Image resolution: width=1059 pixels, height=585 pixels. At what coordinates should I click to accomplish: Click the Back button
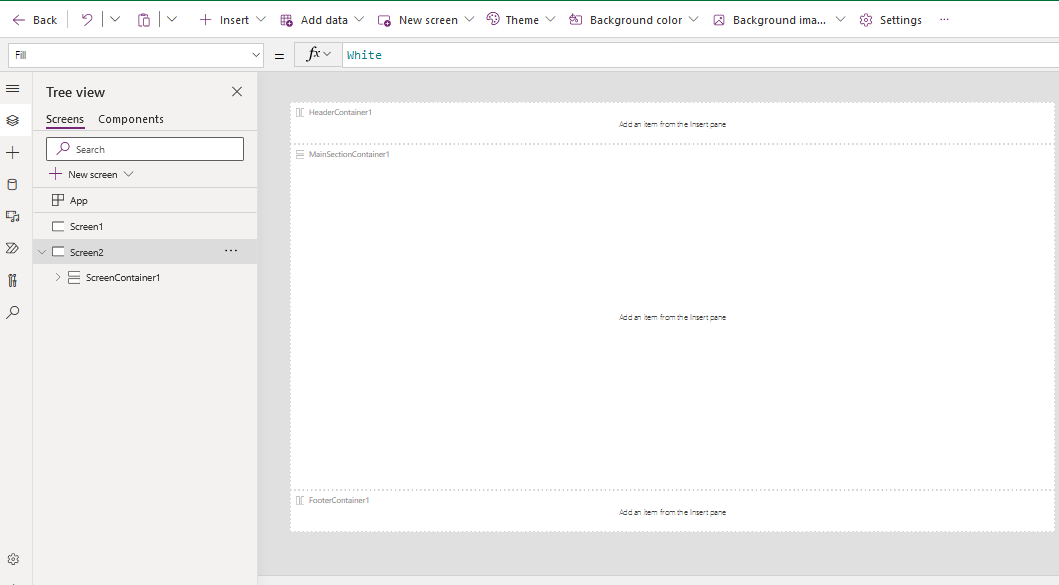pos(35,19)
